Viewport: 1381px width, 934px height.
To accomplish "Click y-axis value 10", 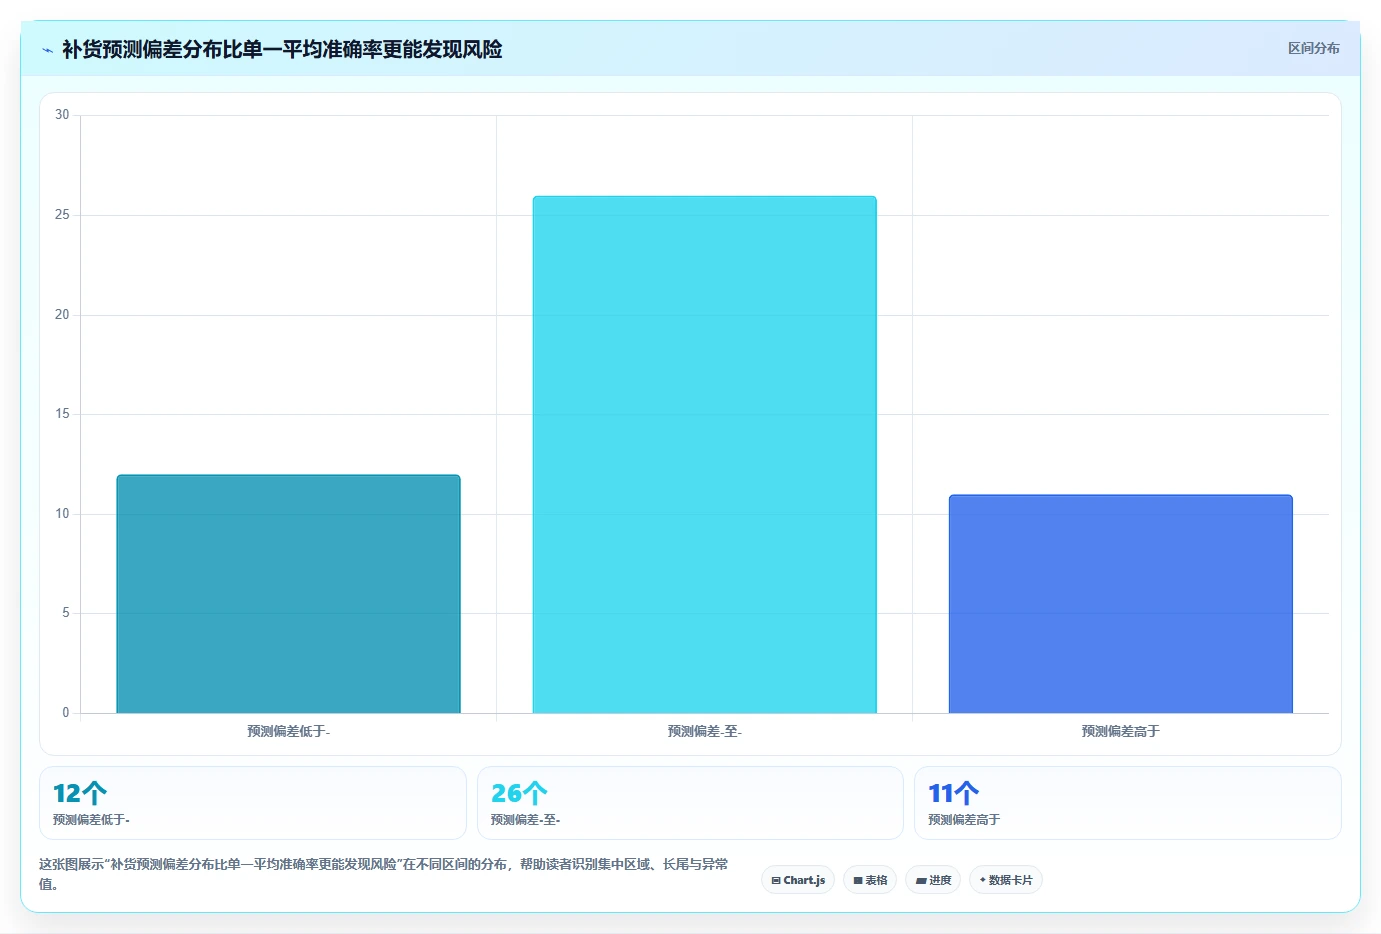I will tap(62, 514).
